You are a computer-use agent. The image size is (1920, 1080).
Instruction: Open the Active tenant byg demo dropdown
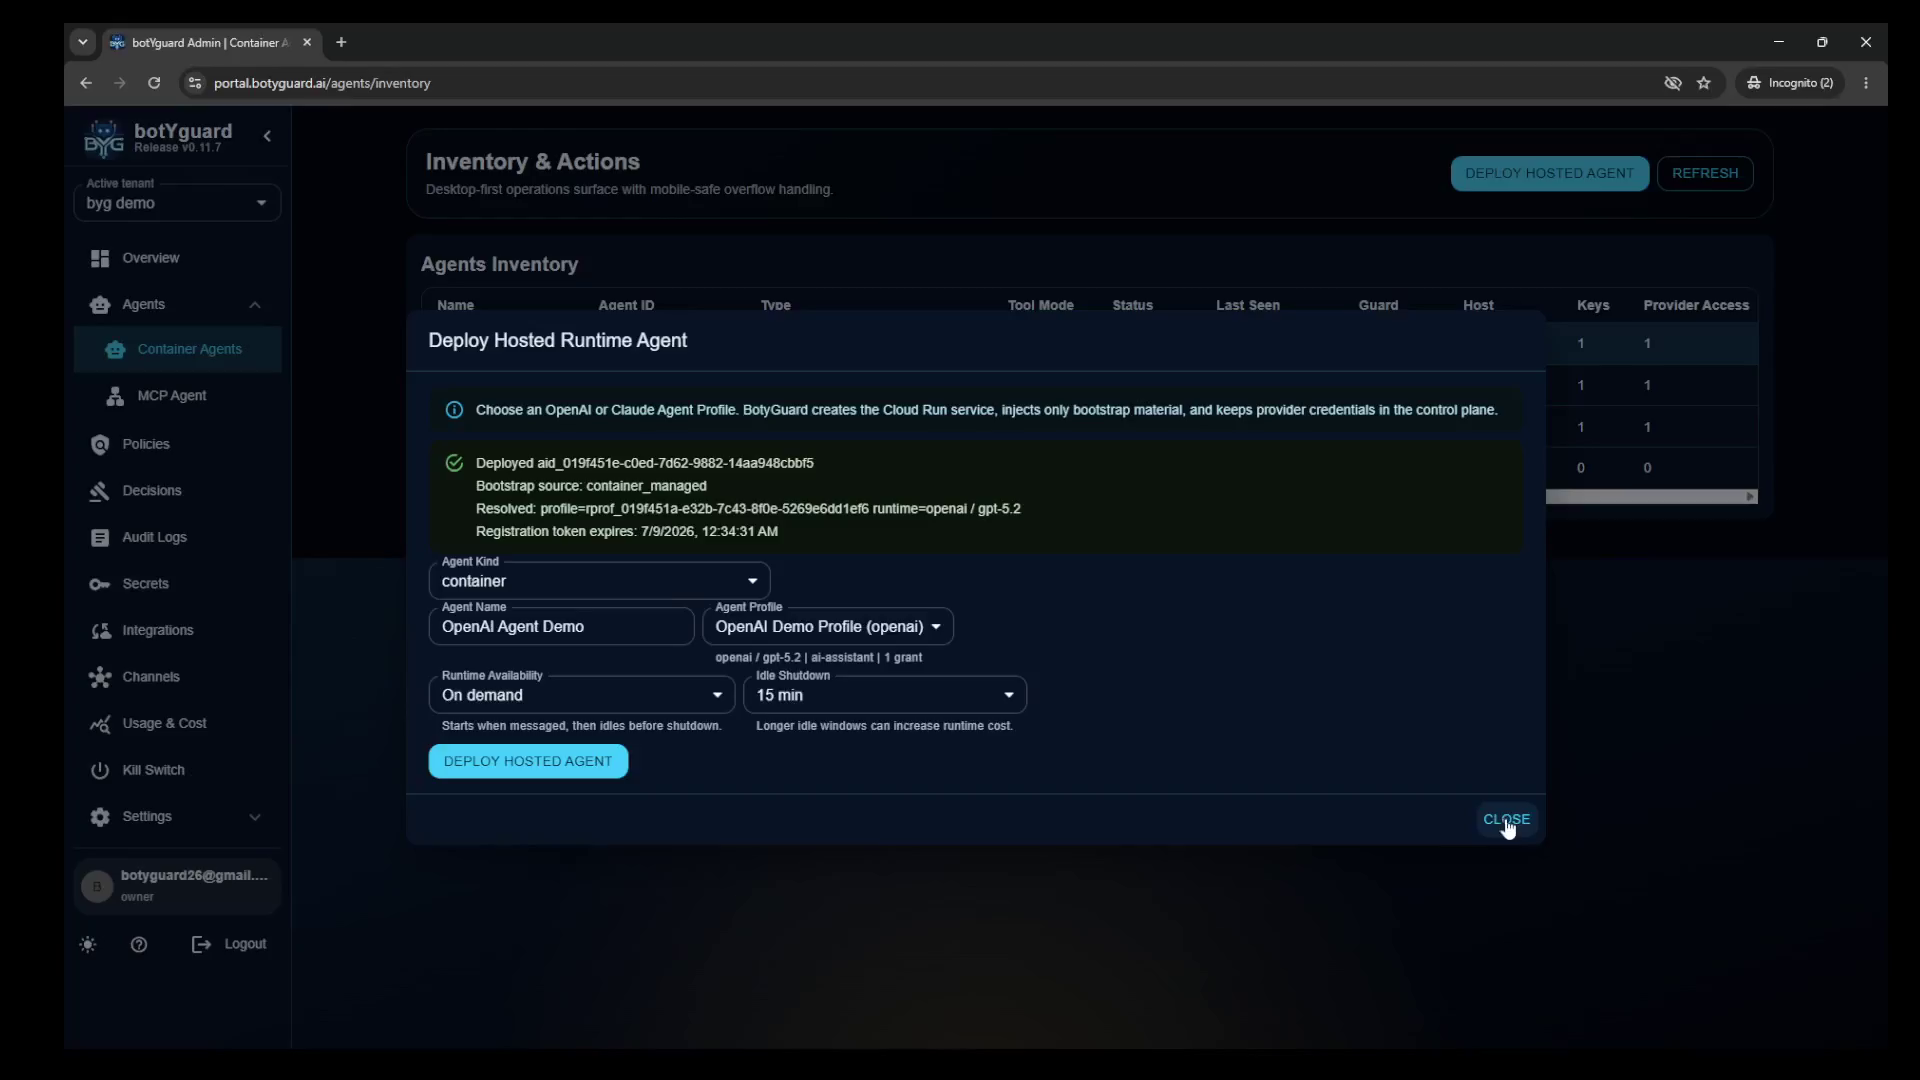[177, 203]
